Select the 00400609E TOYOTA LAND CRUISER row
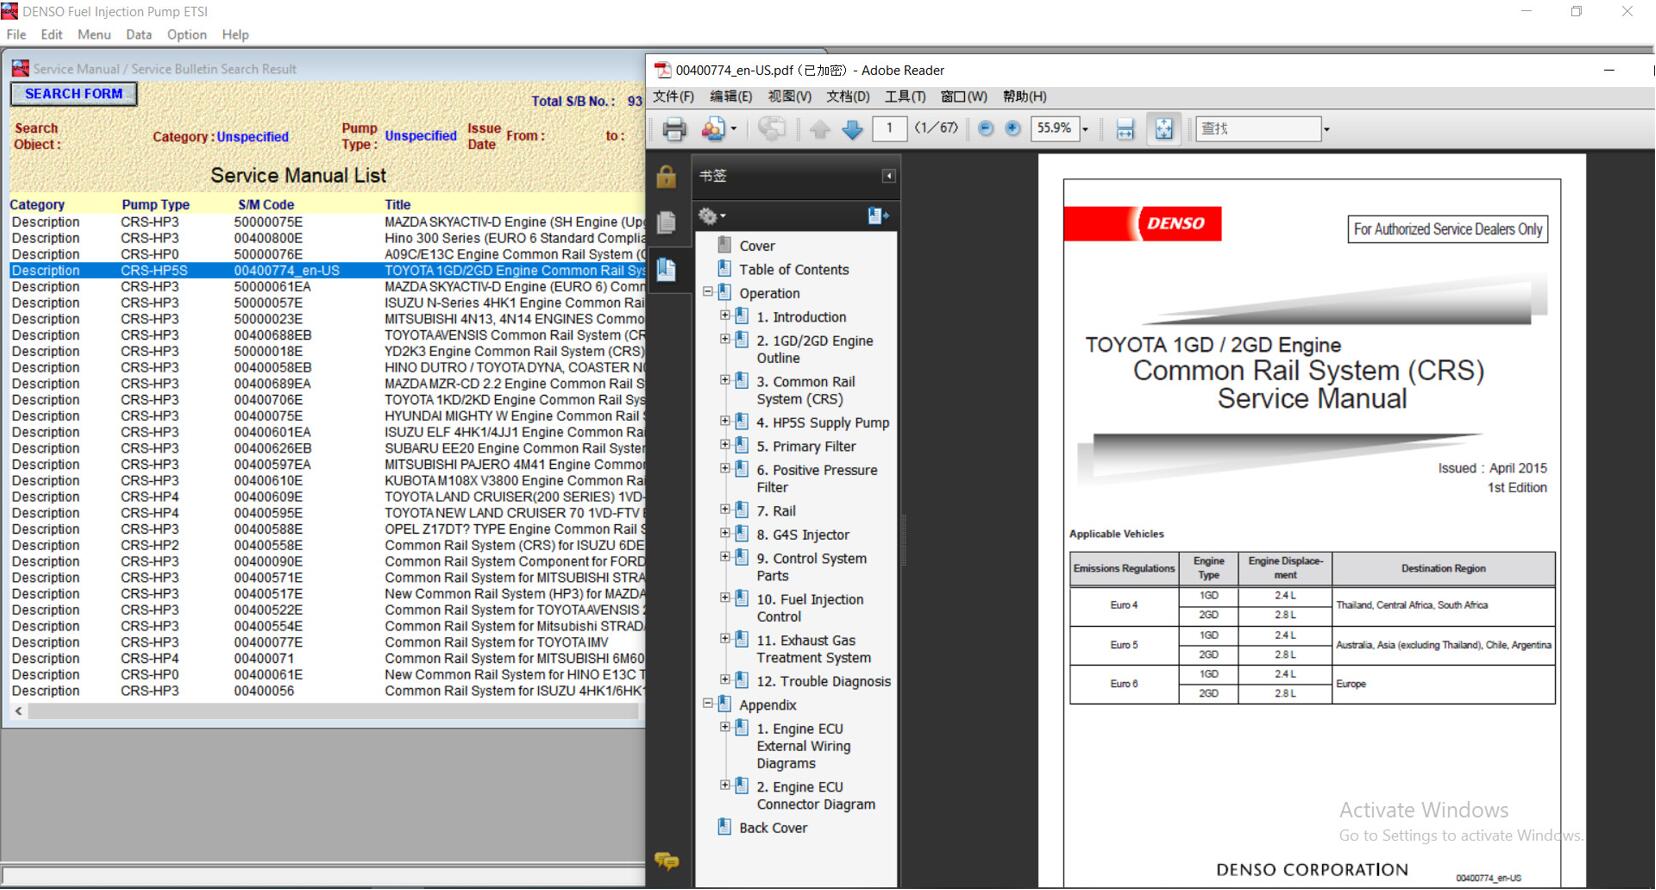Image resolution: width=1656 pixels, height=890 pixels. [327, 497]
